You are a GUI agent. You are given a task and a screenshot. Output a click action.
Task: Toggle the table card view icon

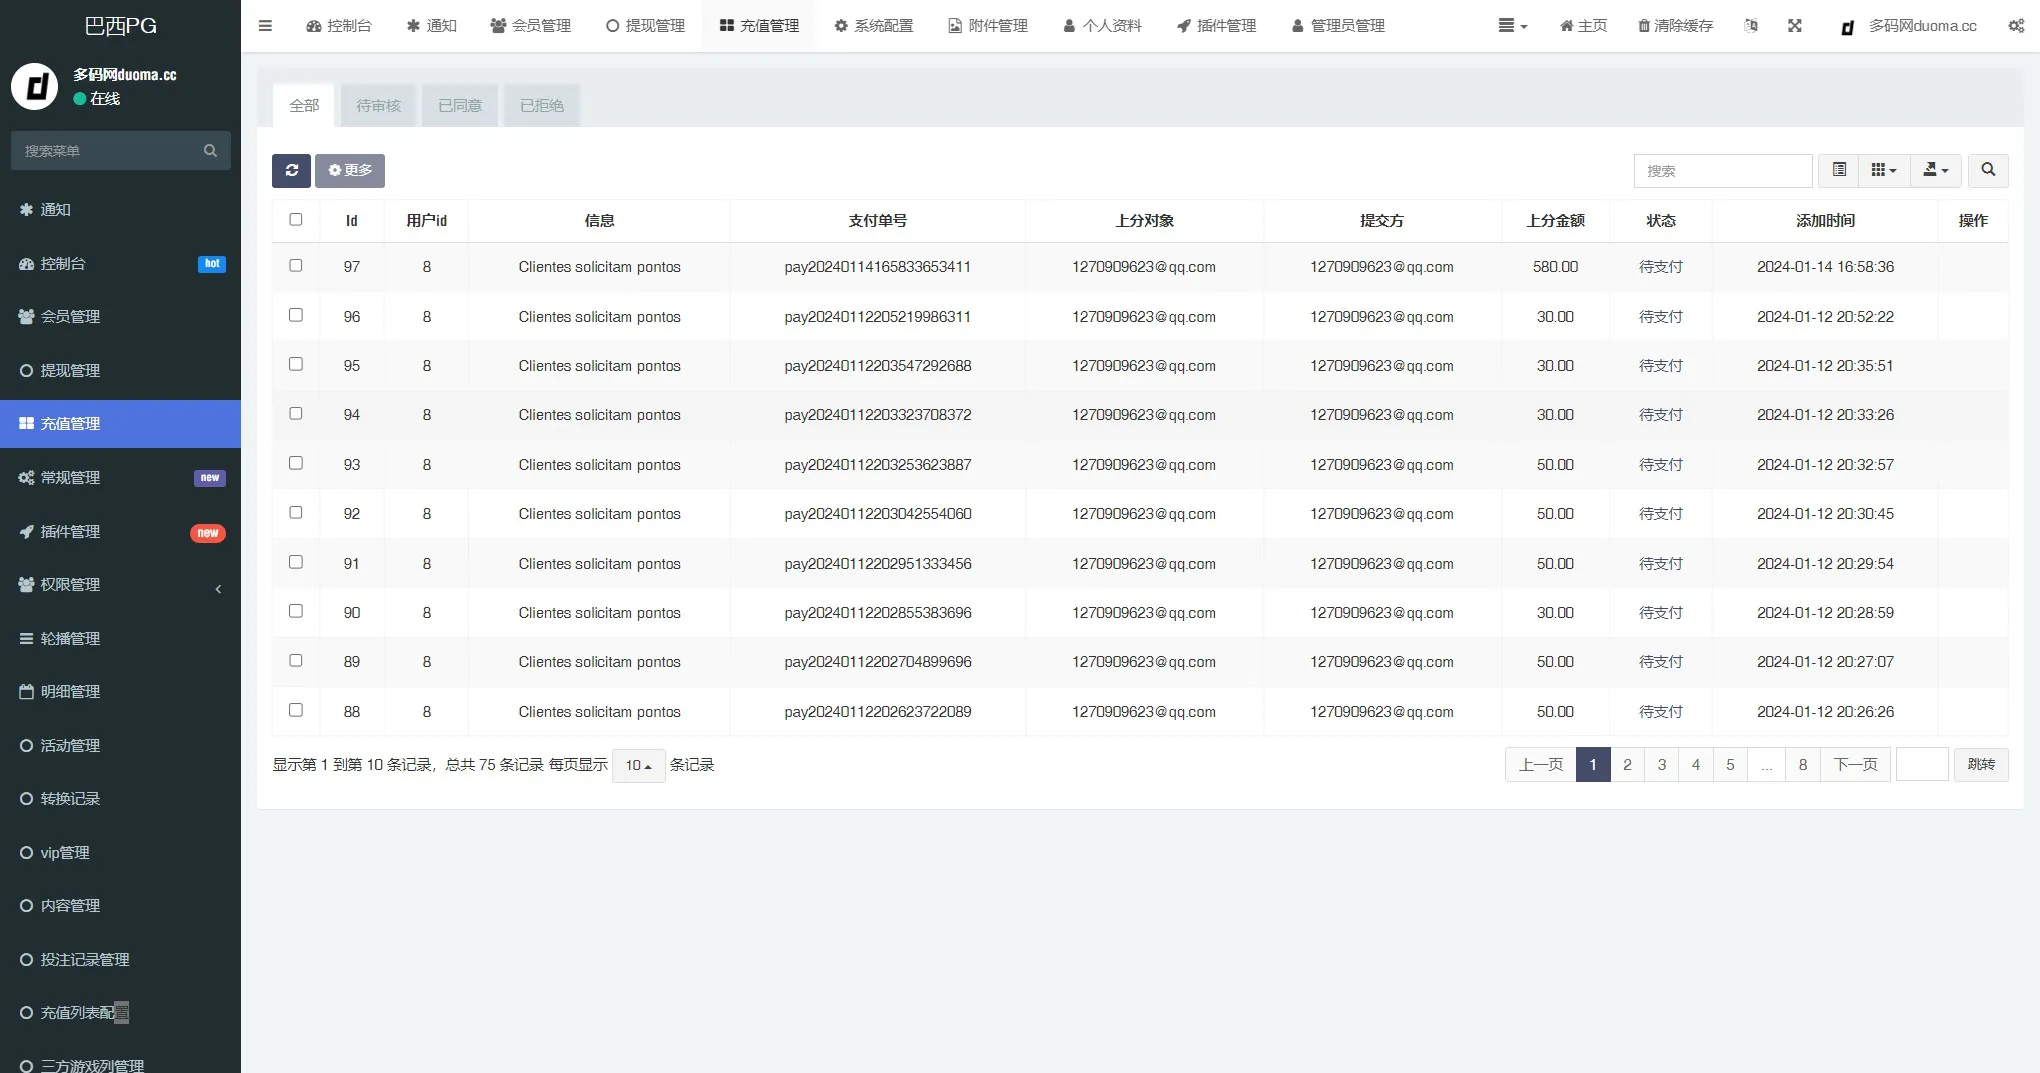[1839, 171]
